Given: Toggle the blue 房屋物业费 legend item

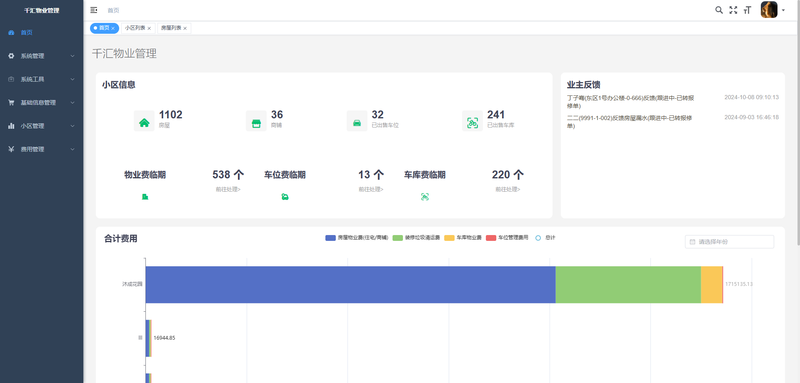Looking at the screenshot, I should (357, 238).
